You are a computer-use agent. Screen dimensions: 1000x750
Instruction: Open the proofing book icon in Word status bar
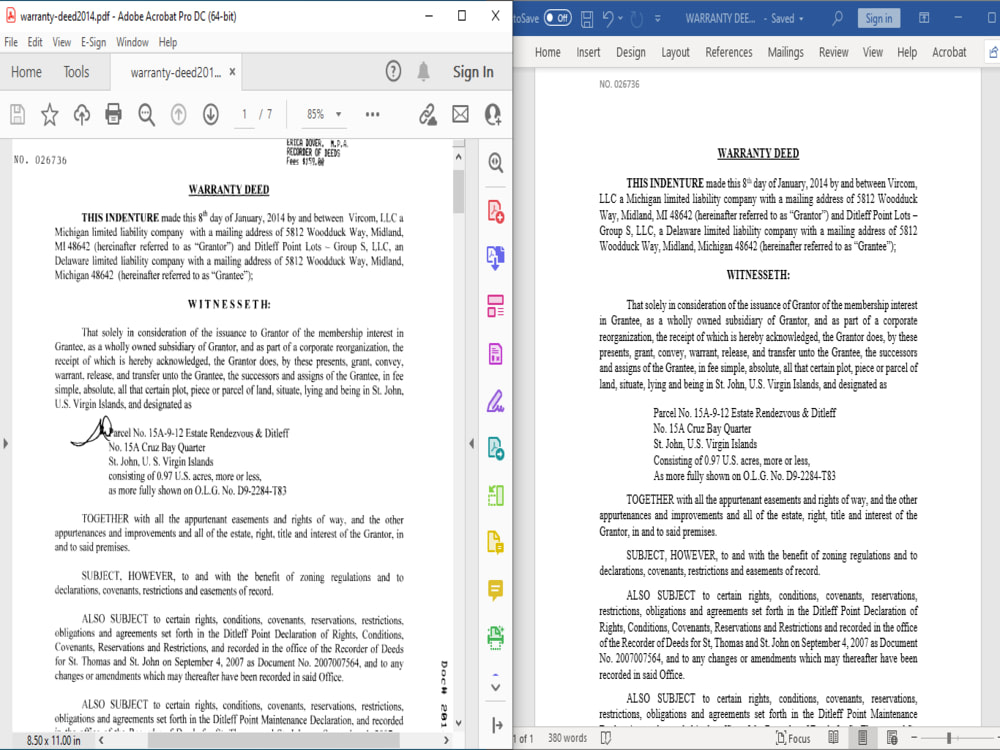606,738
